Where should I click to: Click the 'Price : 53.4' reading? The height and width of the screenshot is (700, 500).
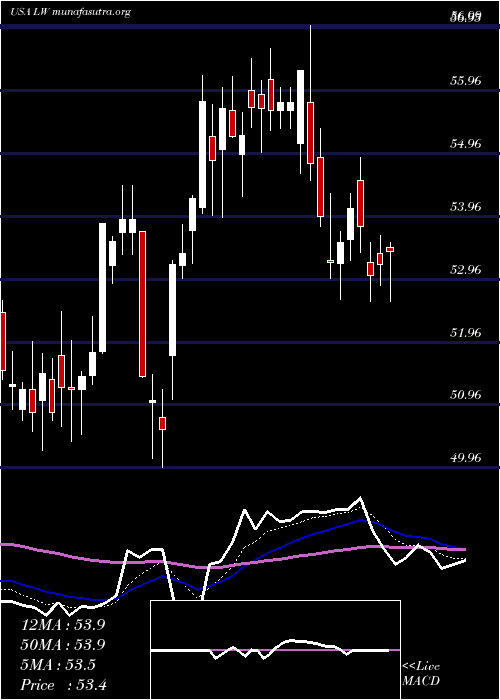(63, 685)
